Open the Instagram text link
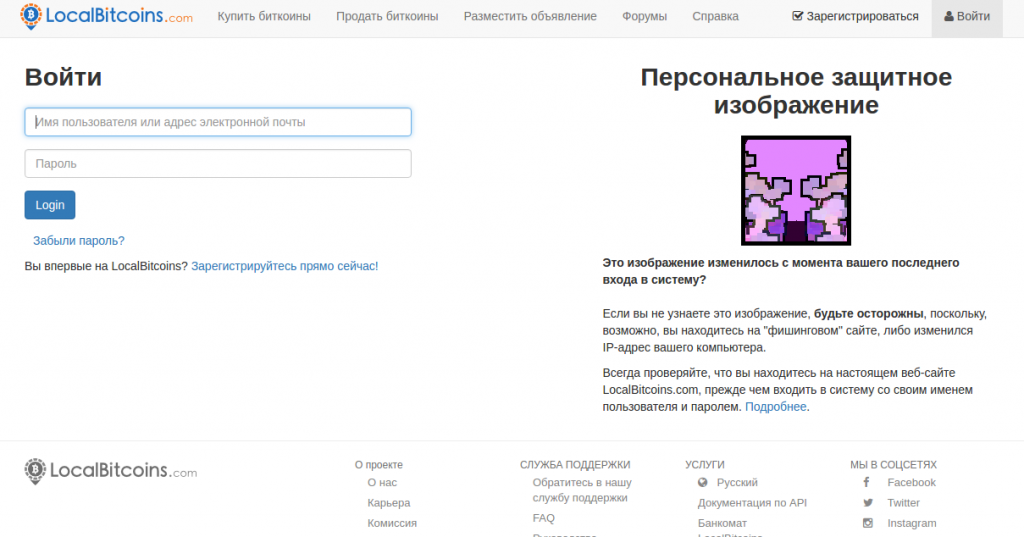 (x=912, y=523)
